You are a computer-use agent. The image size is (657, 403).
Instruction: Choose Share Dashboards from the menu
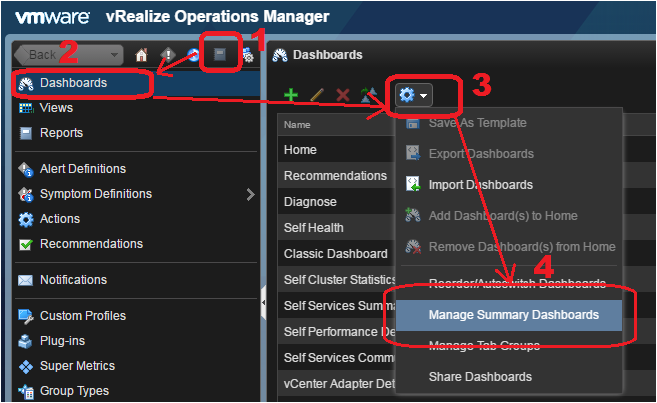pyautogui.click(x=480, y=377)
